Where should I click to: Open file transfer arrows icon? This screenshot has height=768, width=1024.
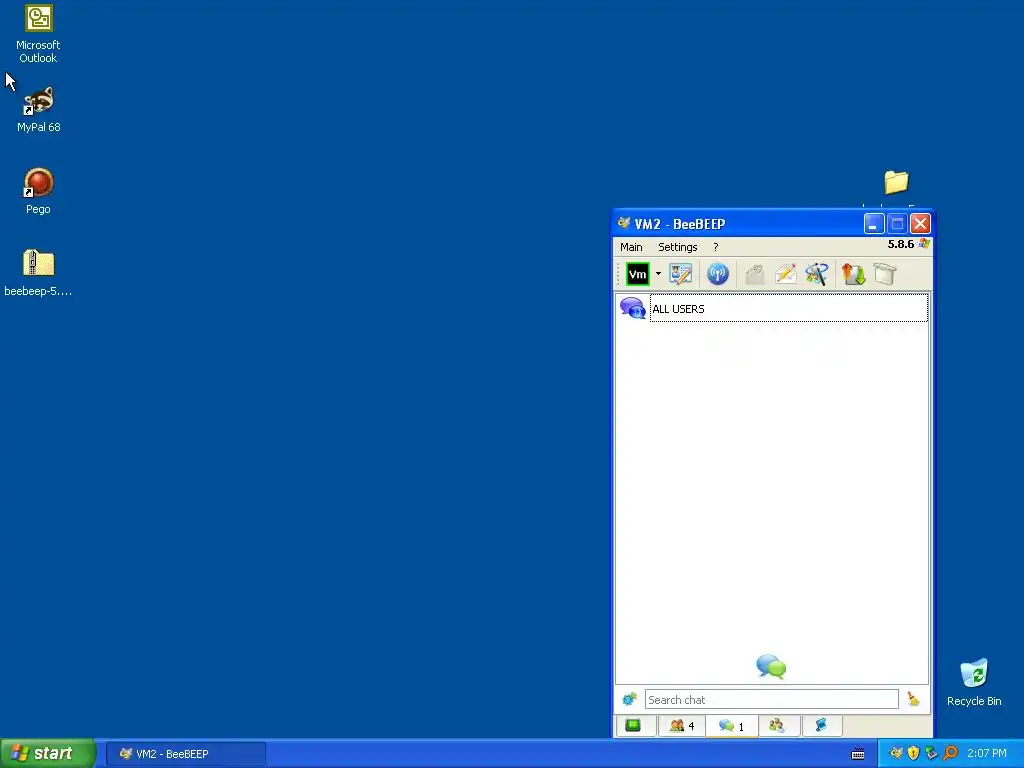tap(854, 274)
